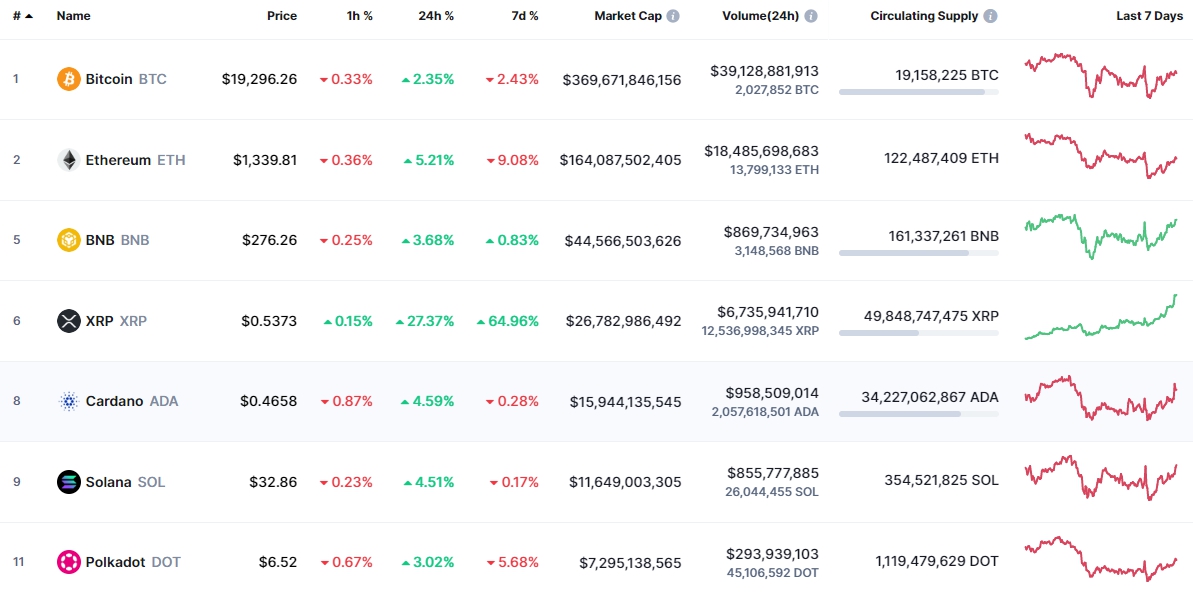Click Bitcoin volume $39,128,881,913
The width and height of the screenshot is (1193, 595).
point(765,71)
